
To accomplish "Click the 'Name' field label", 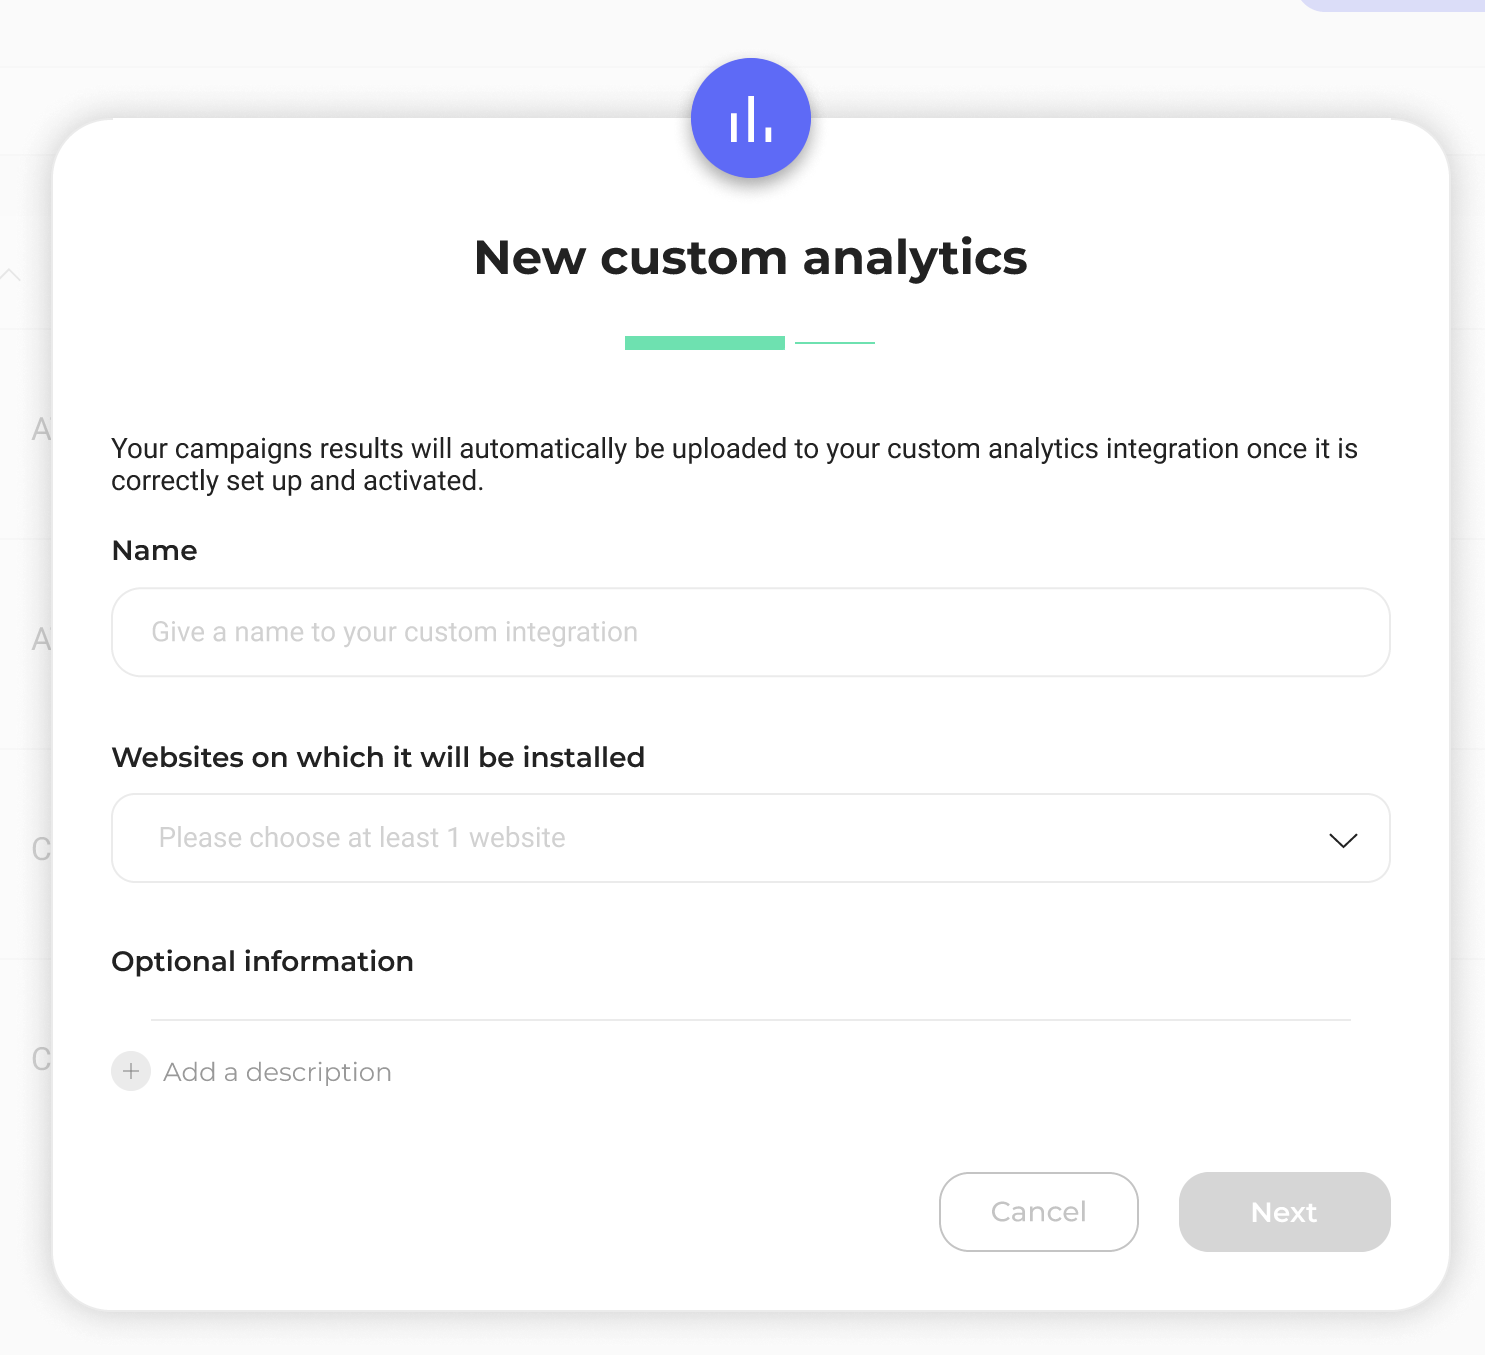I will pyautogui.click(x=155, y=551).
